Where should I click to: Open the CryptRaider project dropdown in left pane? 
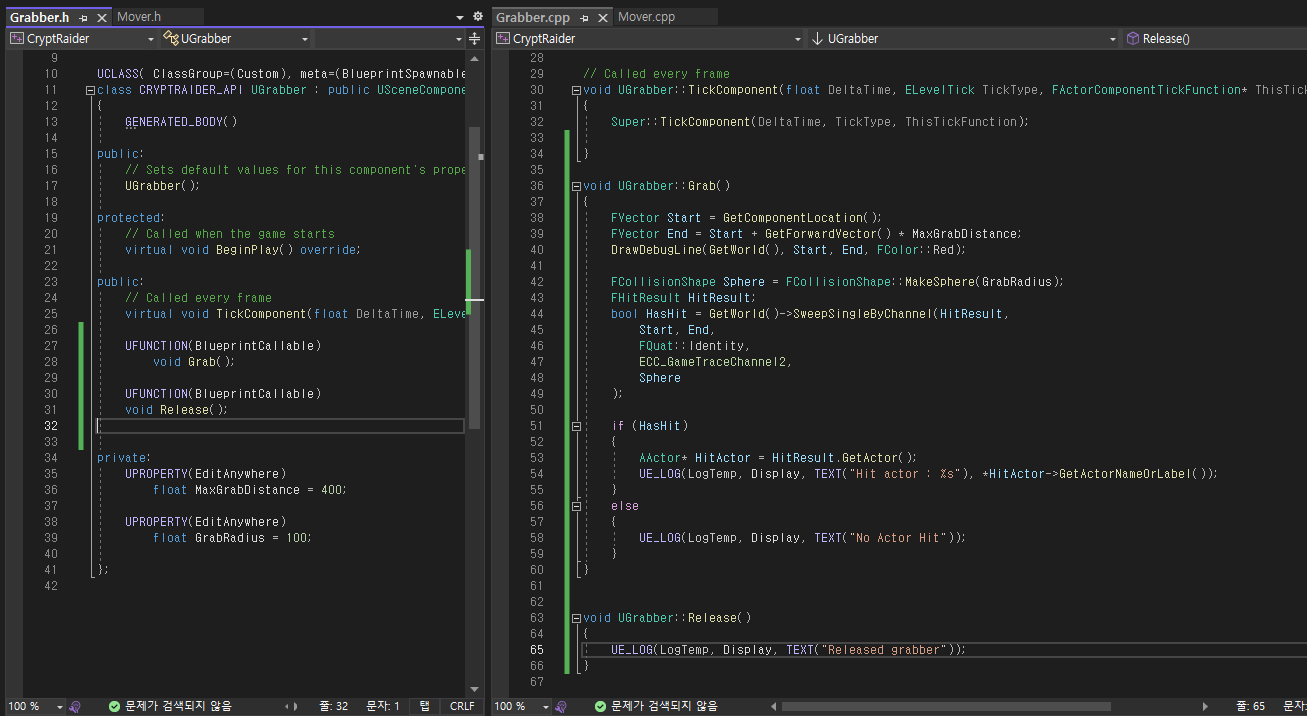coord(82,39)
